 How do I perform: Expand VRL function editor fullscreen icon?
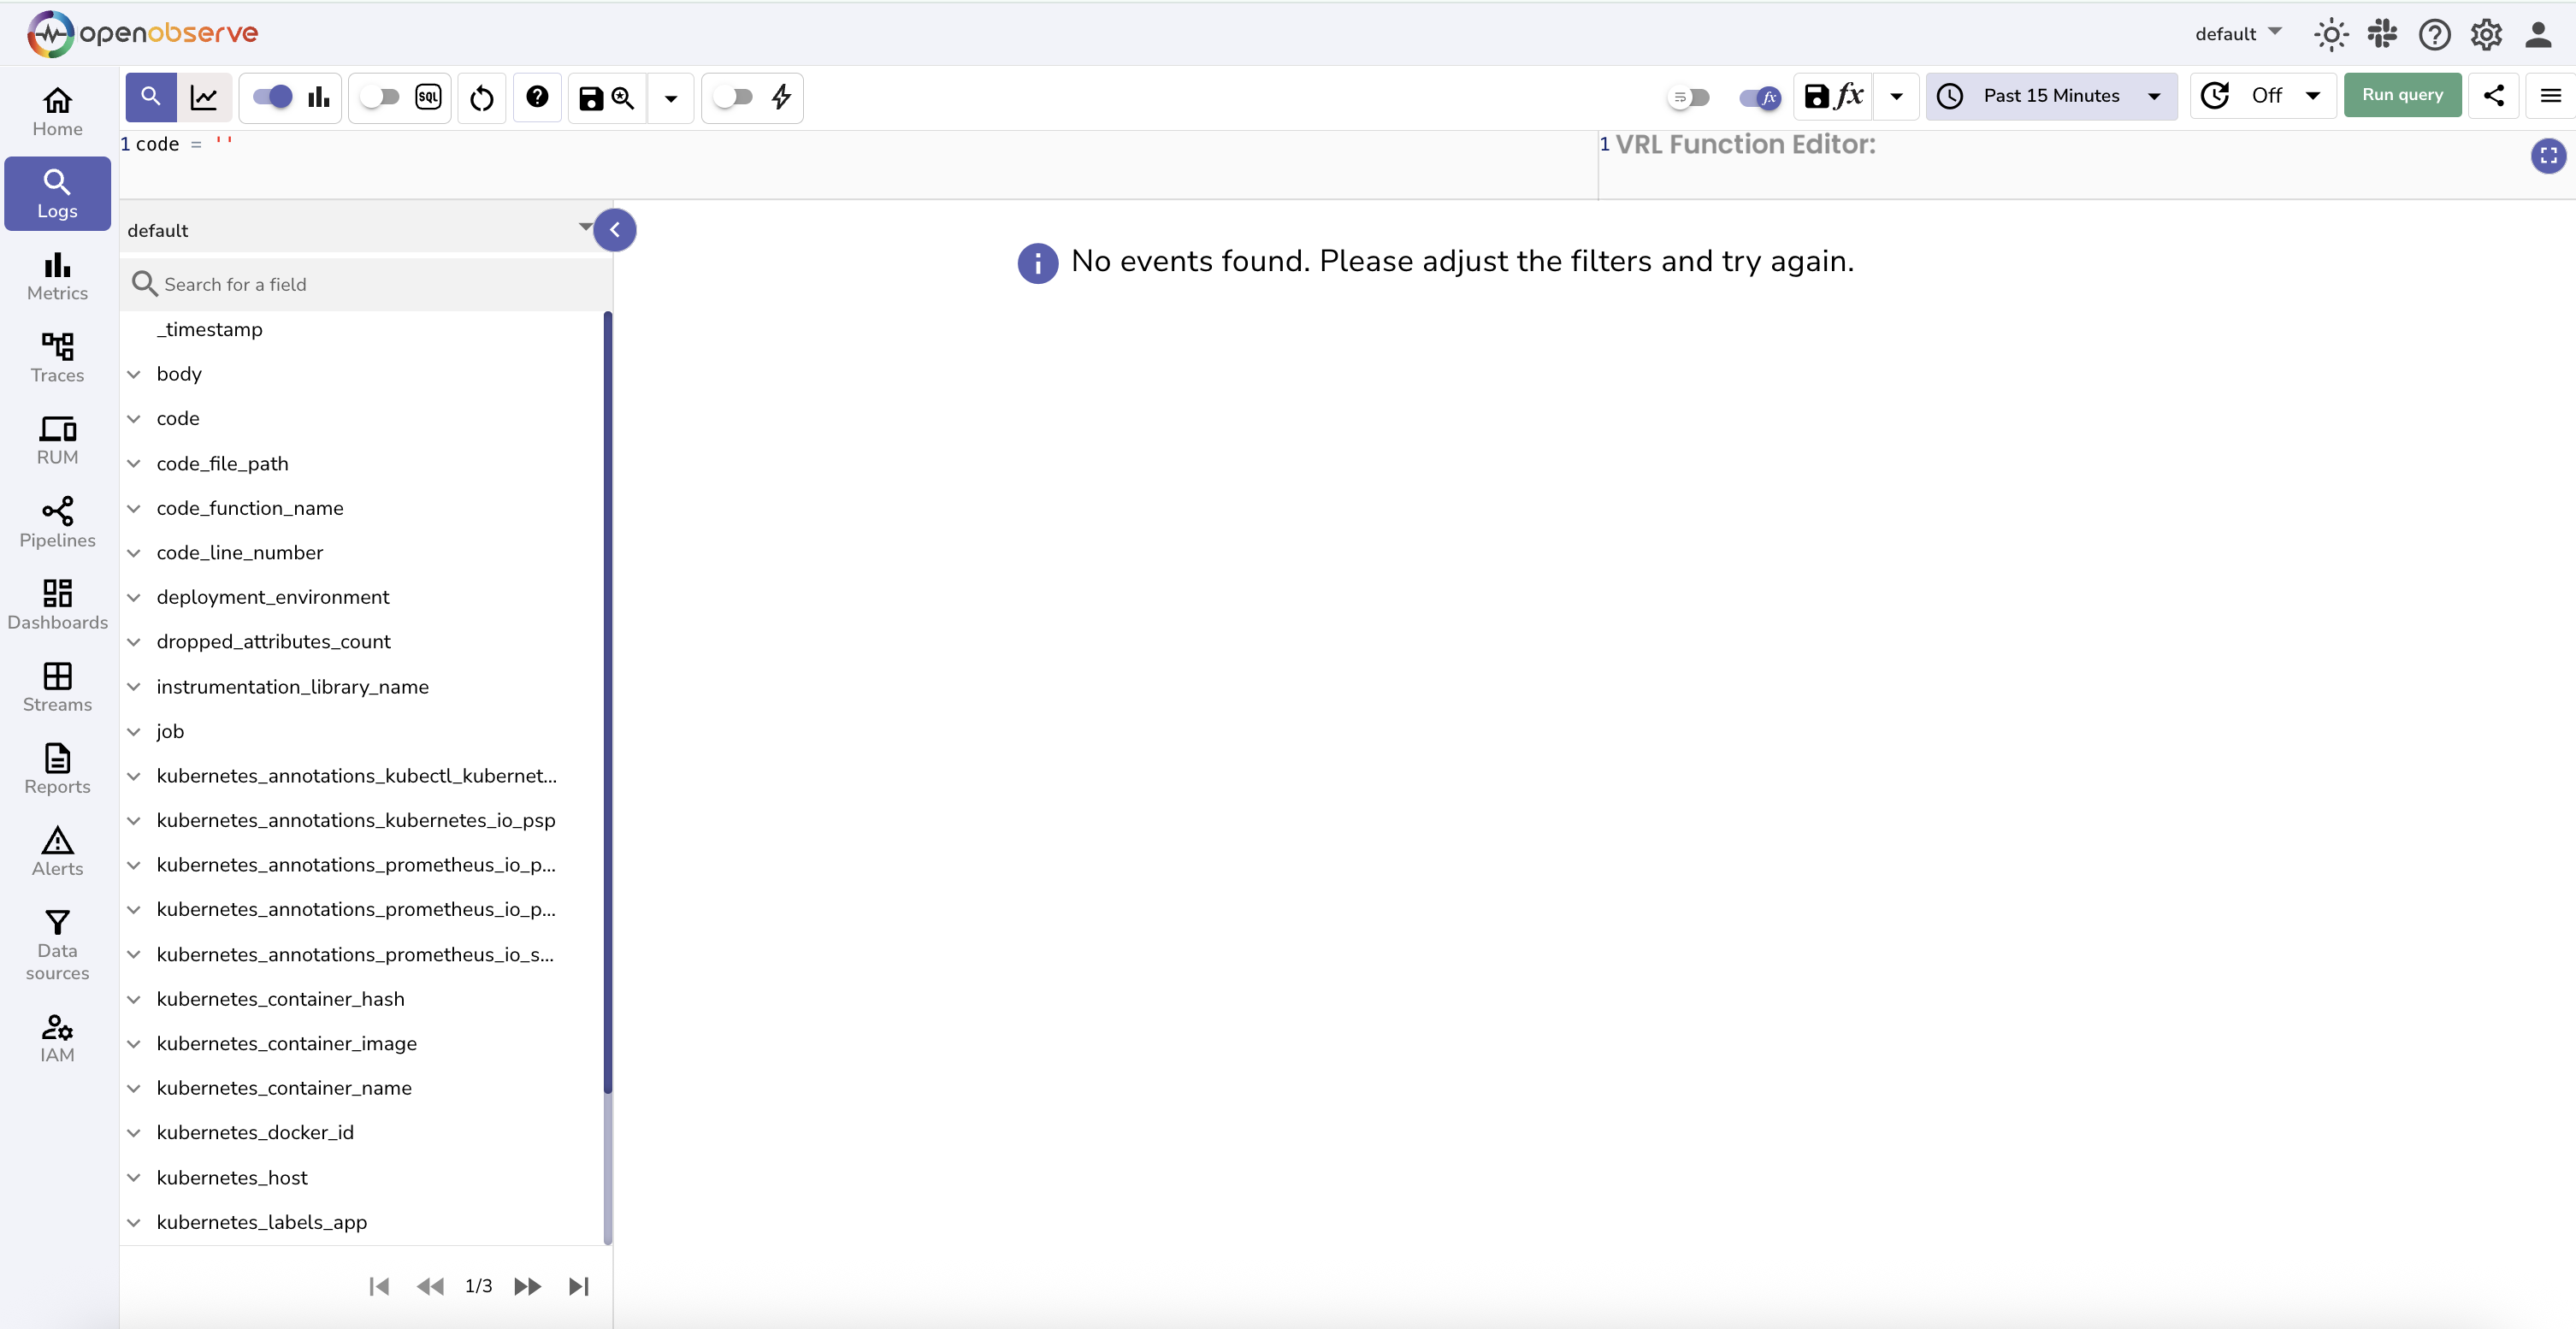click(2548, 155)
